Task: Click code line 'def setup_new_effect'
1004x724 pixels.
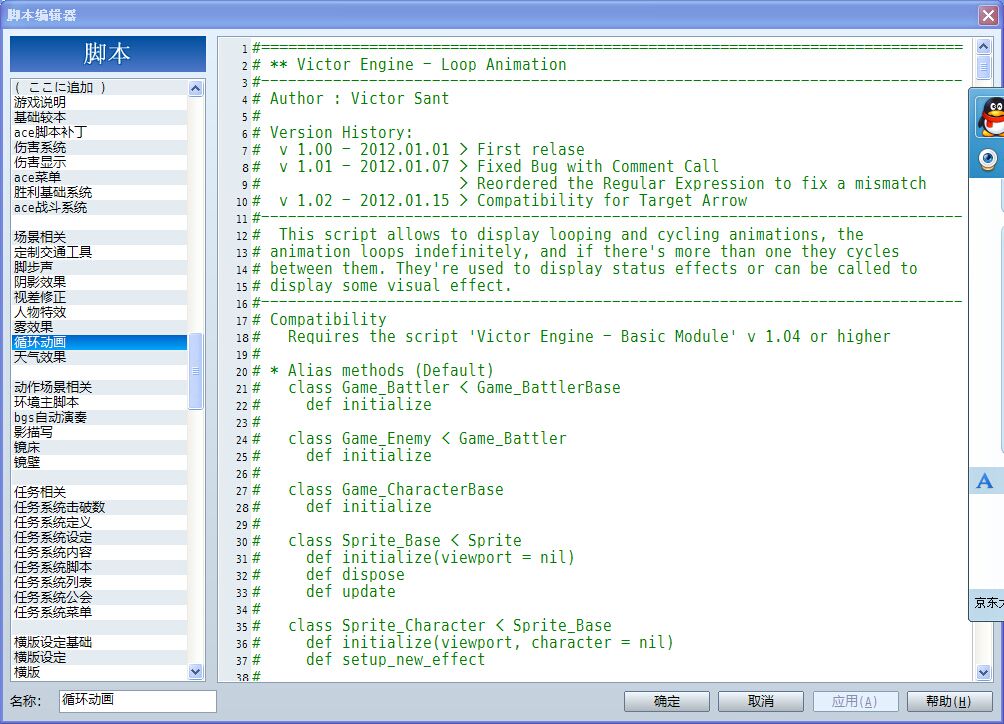Action: 395,659
